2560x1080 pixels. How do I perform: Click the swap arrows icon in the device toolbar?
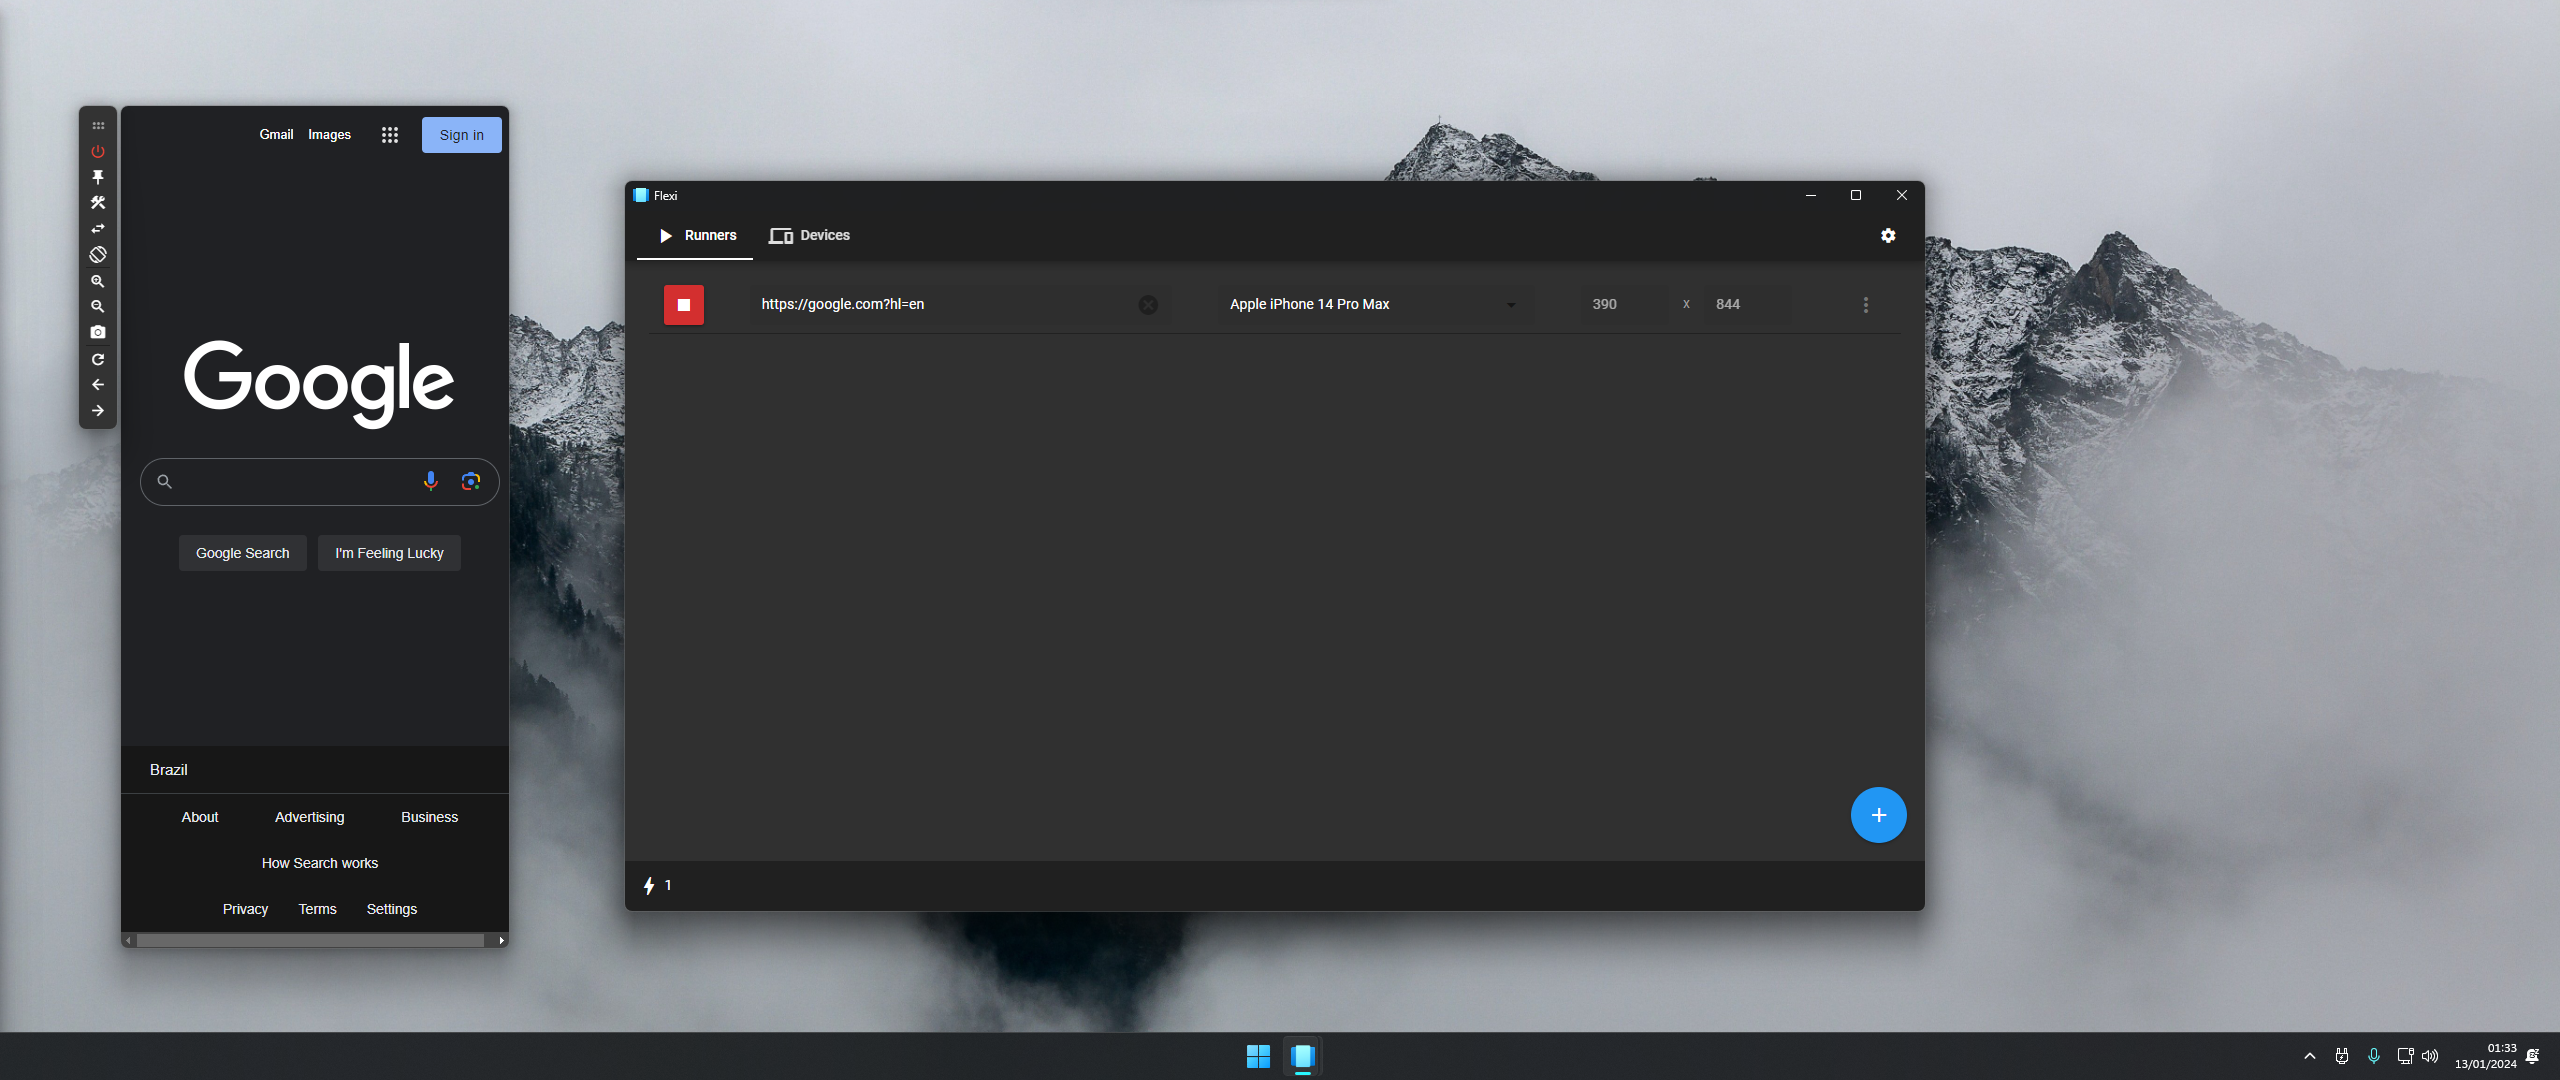98,229
